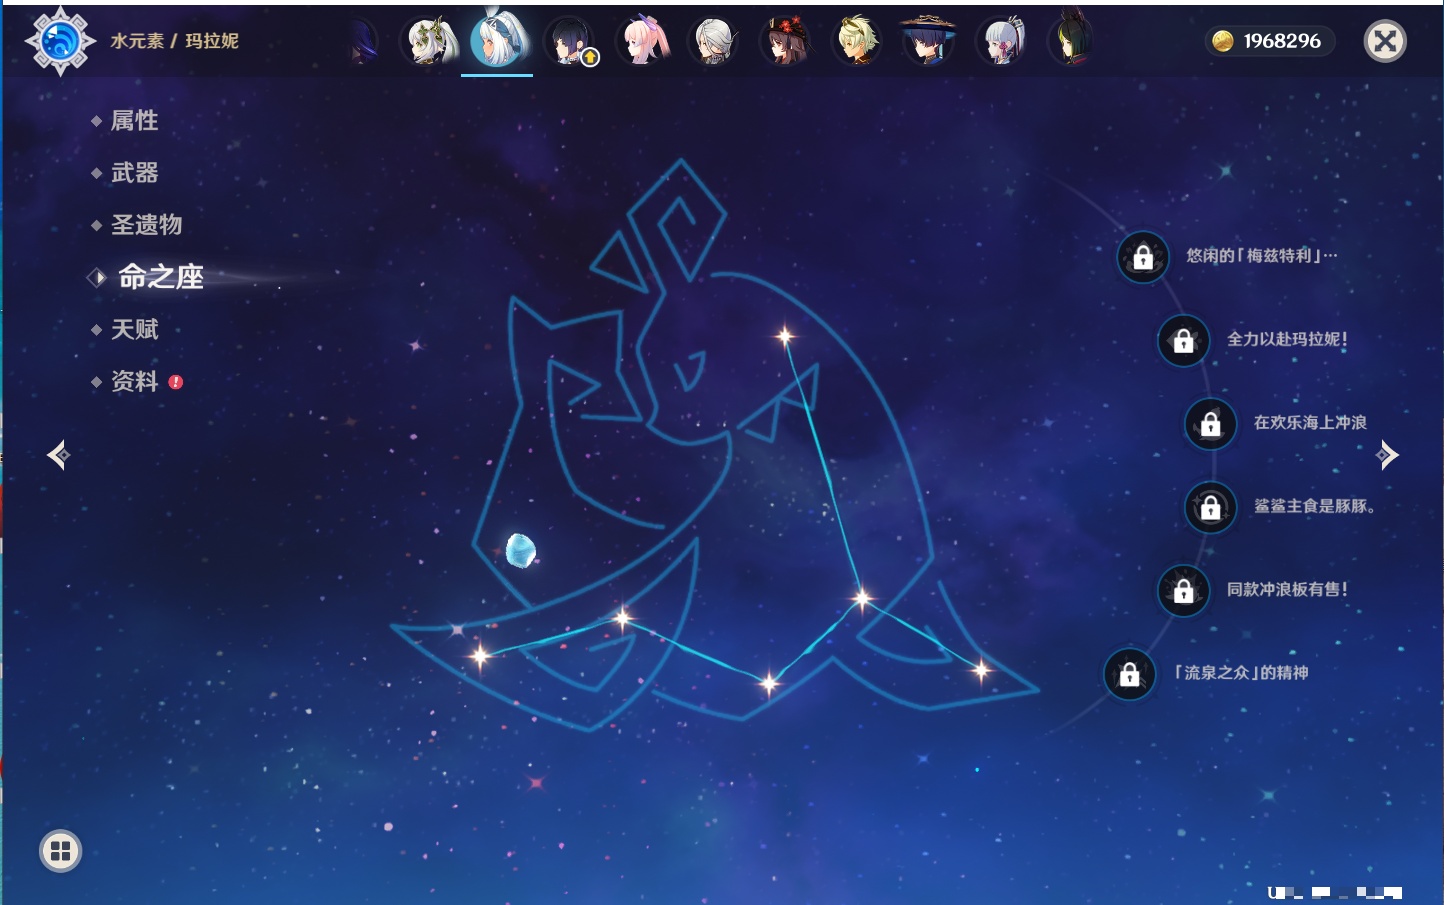
Task: Open the 圣遗物 artifacts tab
Action: click(146, 224)
